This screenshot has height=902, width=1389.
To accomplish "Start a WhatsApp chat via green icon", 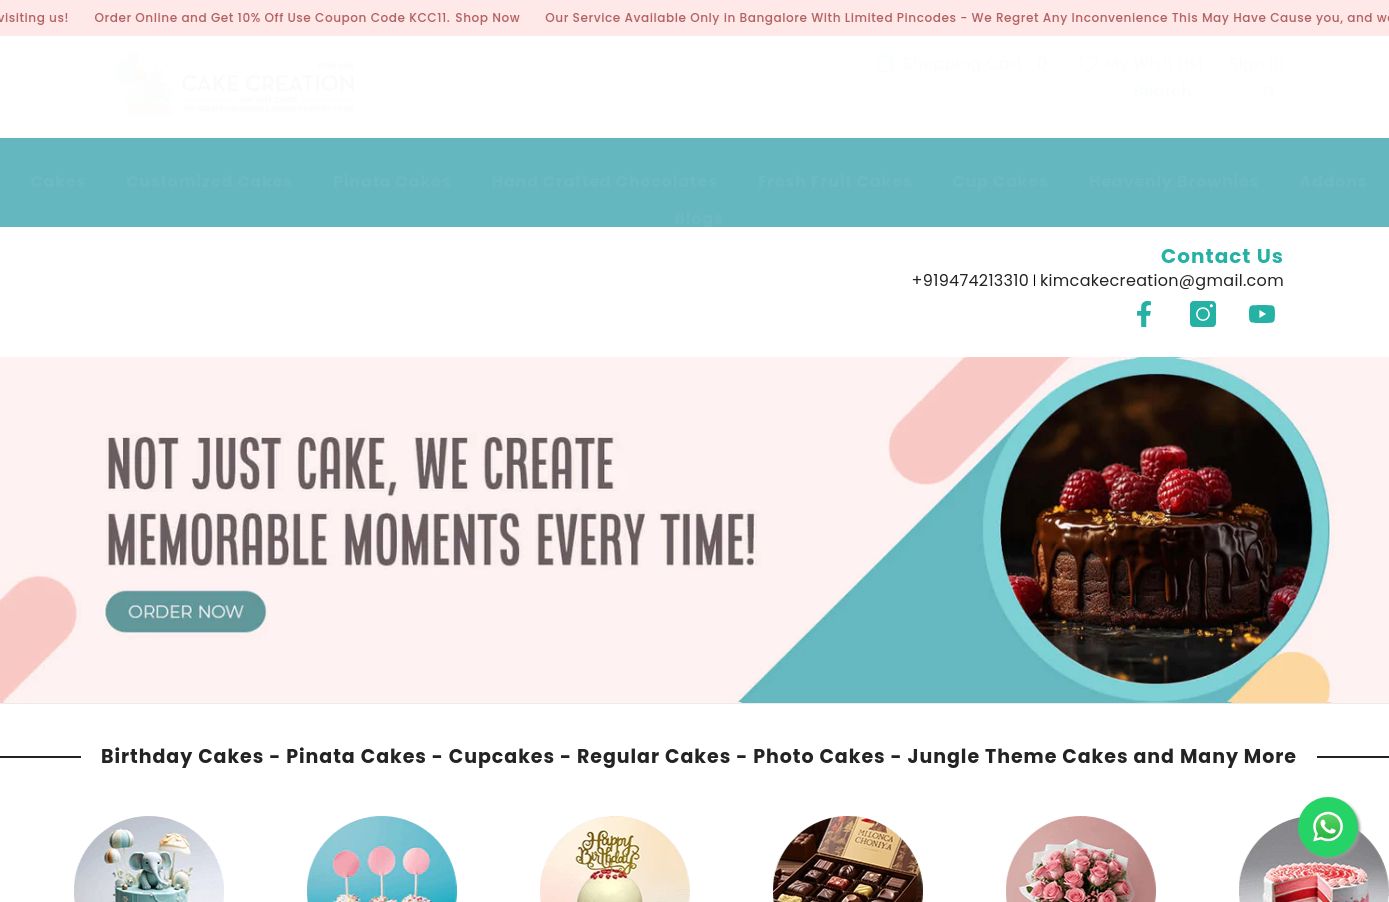I will click(x=1328, y=827).
